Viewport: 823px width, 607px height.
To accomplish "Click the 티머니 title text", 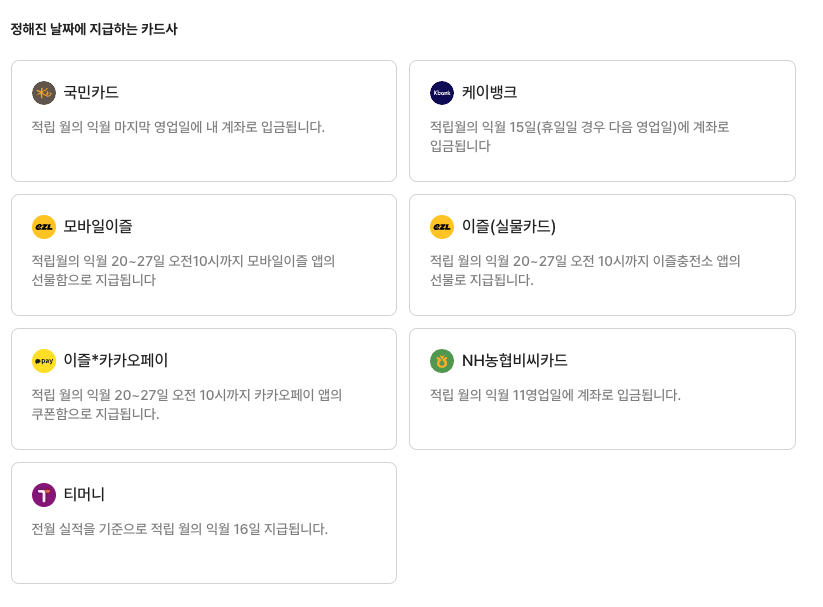I will click(x=83, y=494).
